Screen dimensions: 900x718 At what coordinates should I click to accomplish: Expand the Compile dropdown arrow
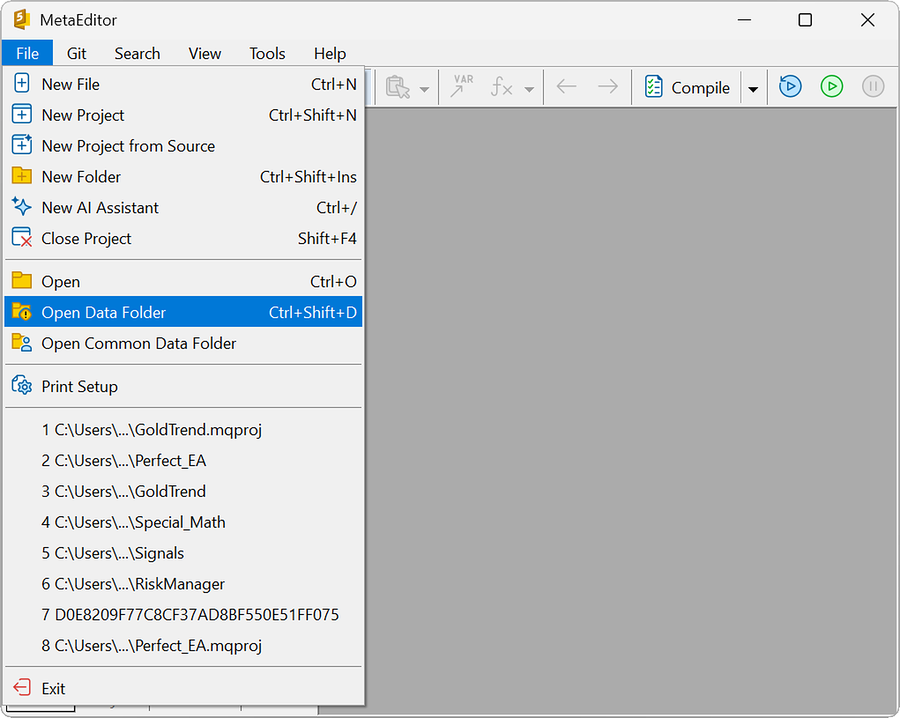point(753,89)
